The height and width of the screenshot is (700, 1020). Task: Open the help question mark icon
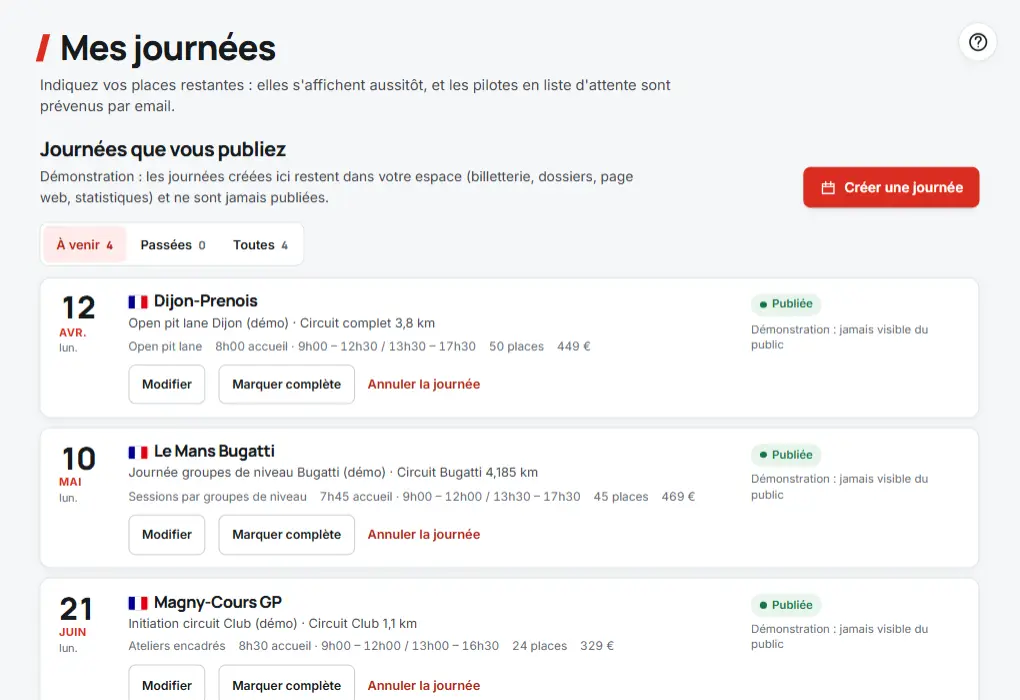click(978, 42)
